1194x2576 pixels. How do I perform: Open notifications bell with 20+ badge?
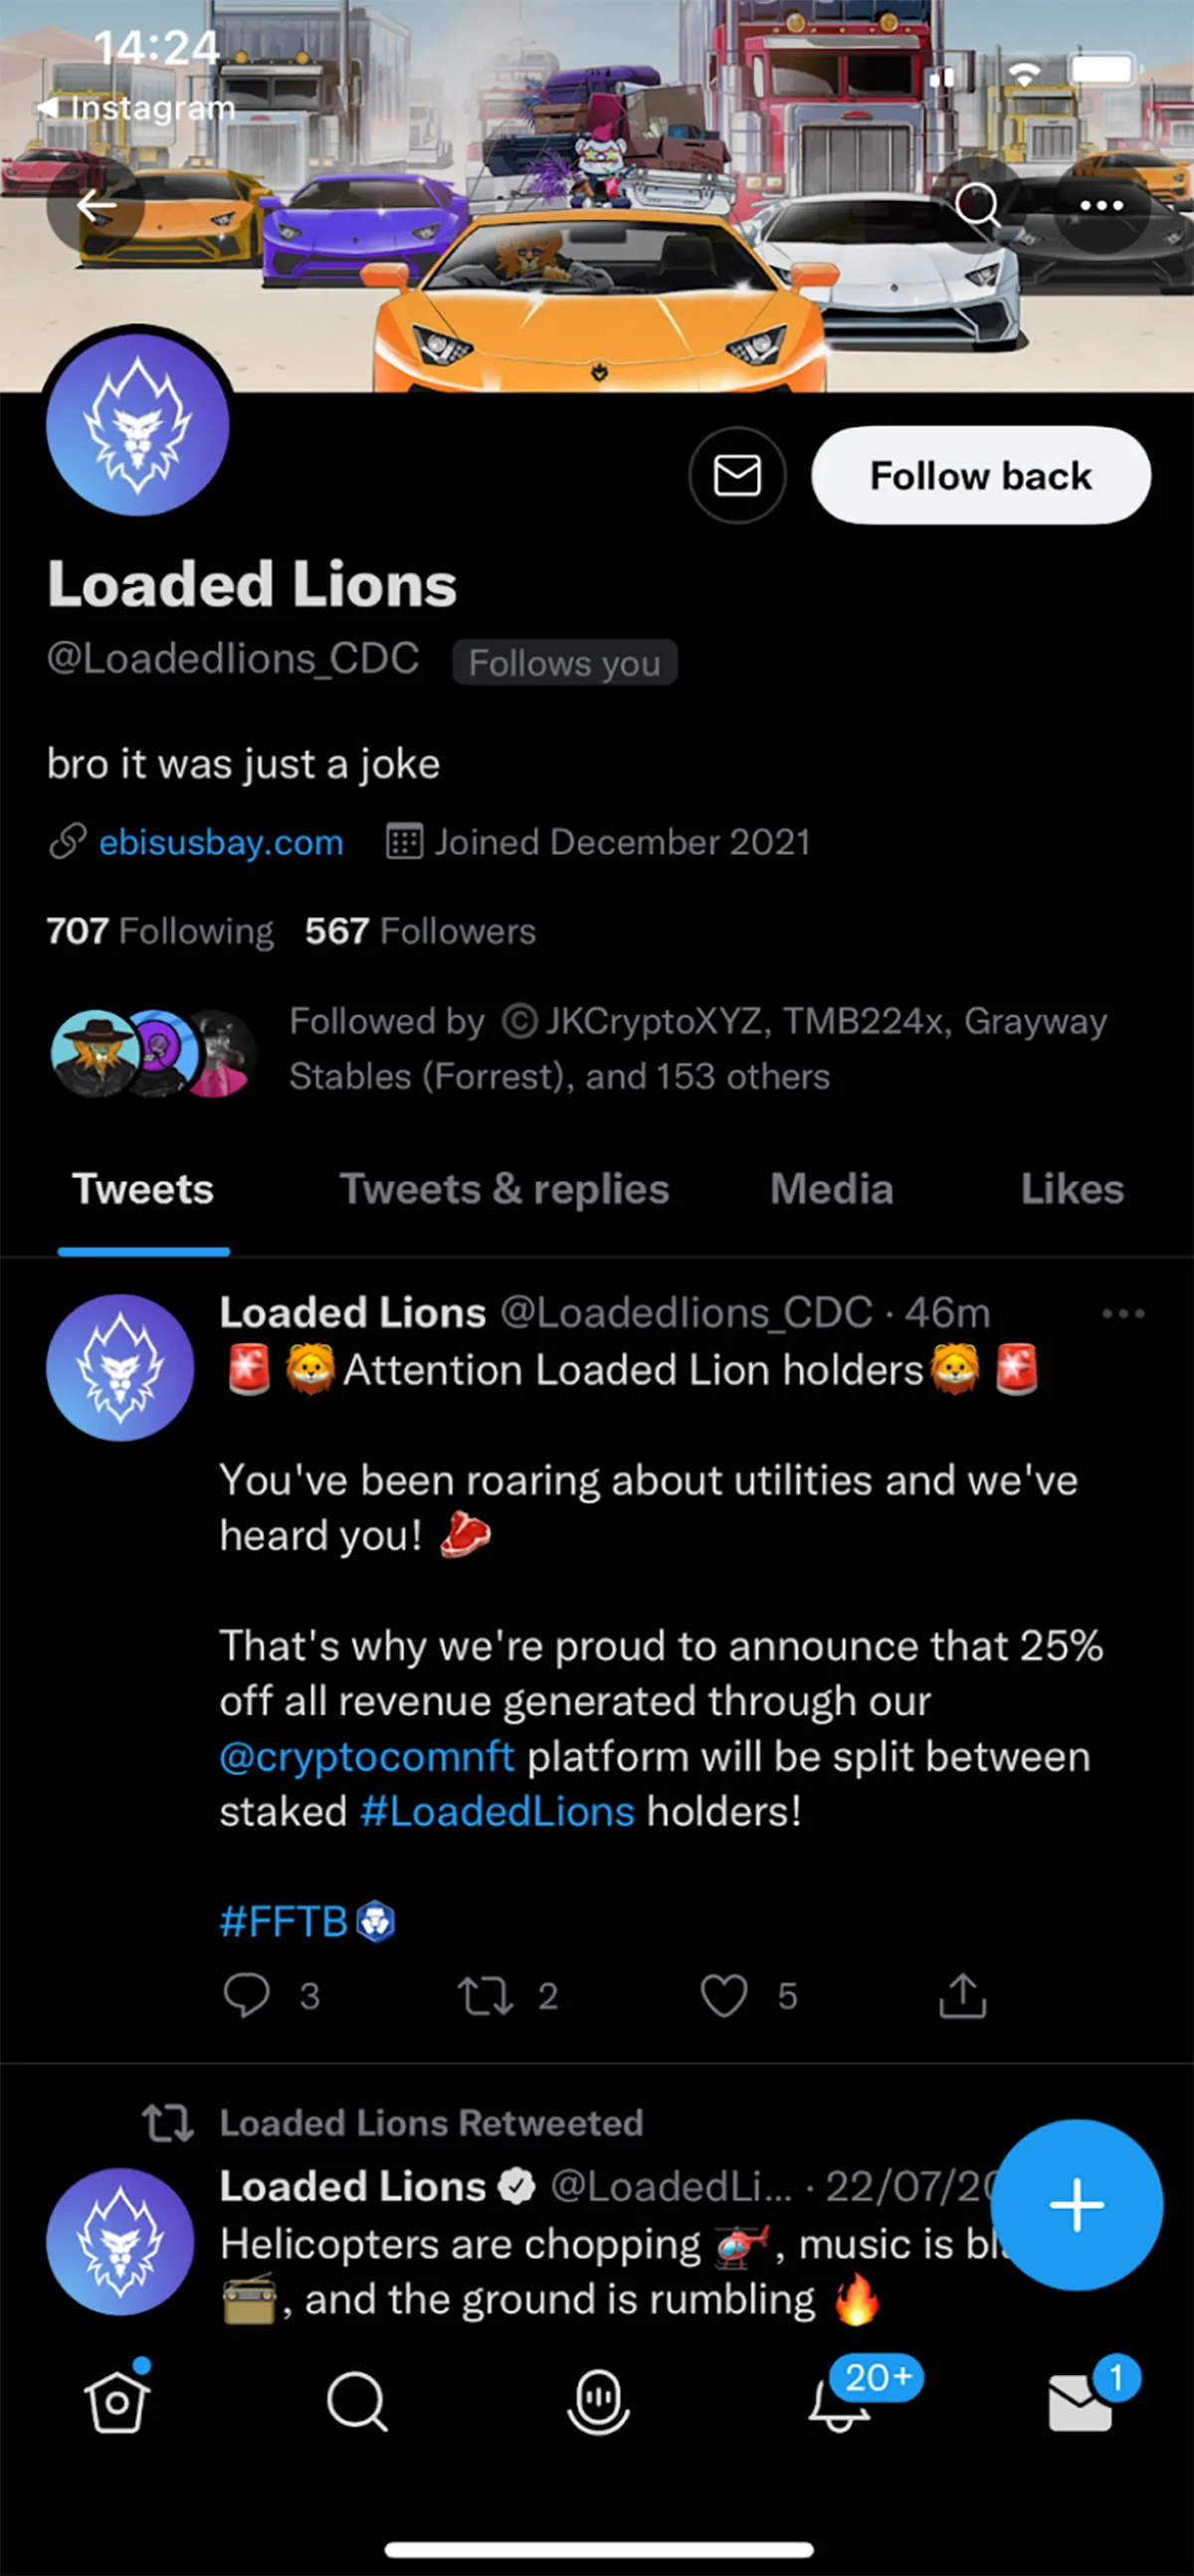point(840,2403)
